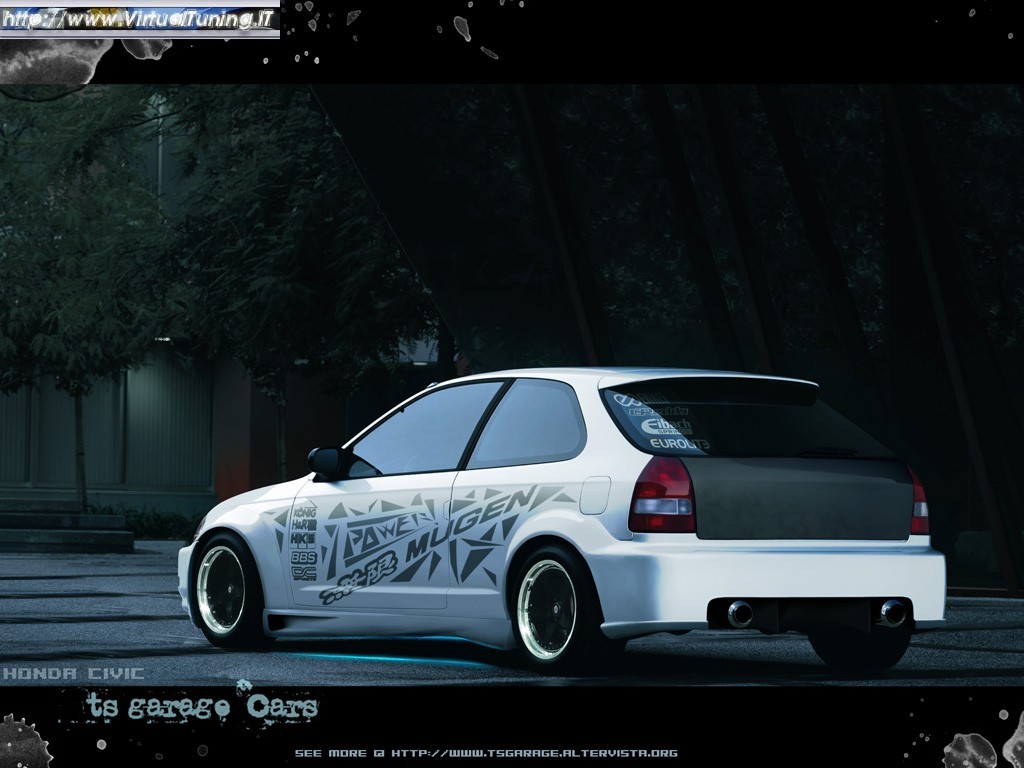Image resolution: width=1024 pixels, height=768 pixels.
Task: Click the rear wheel rim
Action: [x=547, y=609]
